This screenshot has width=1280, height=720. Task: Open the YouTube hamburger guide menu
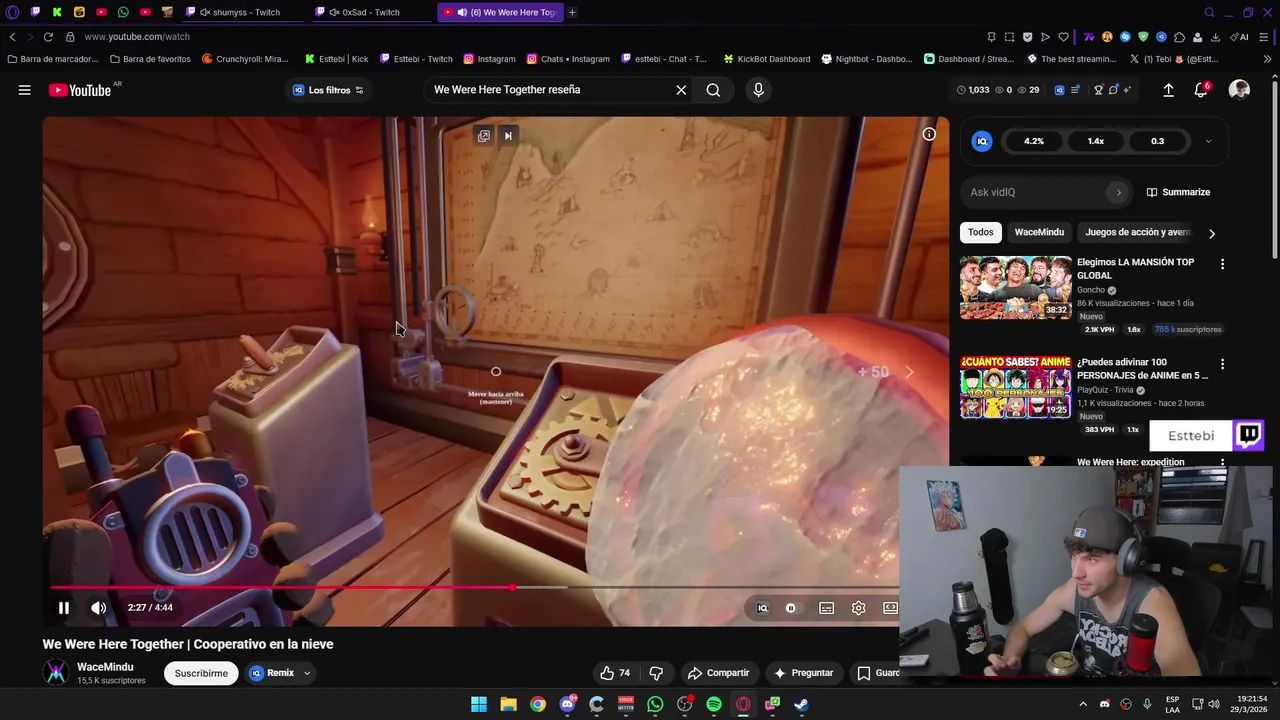(24, 90)
